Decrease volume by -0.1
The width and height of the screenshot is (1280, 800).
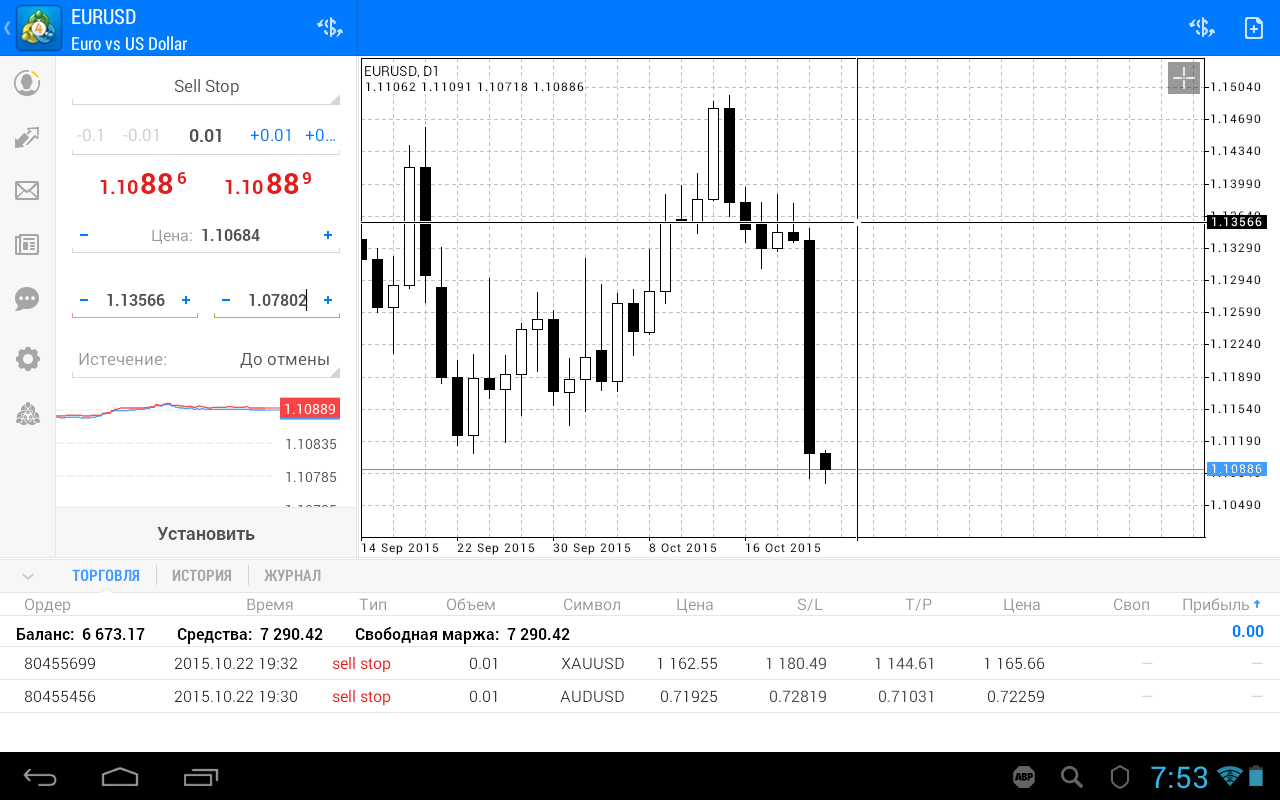click(90, 136)
